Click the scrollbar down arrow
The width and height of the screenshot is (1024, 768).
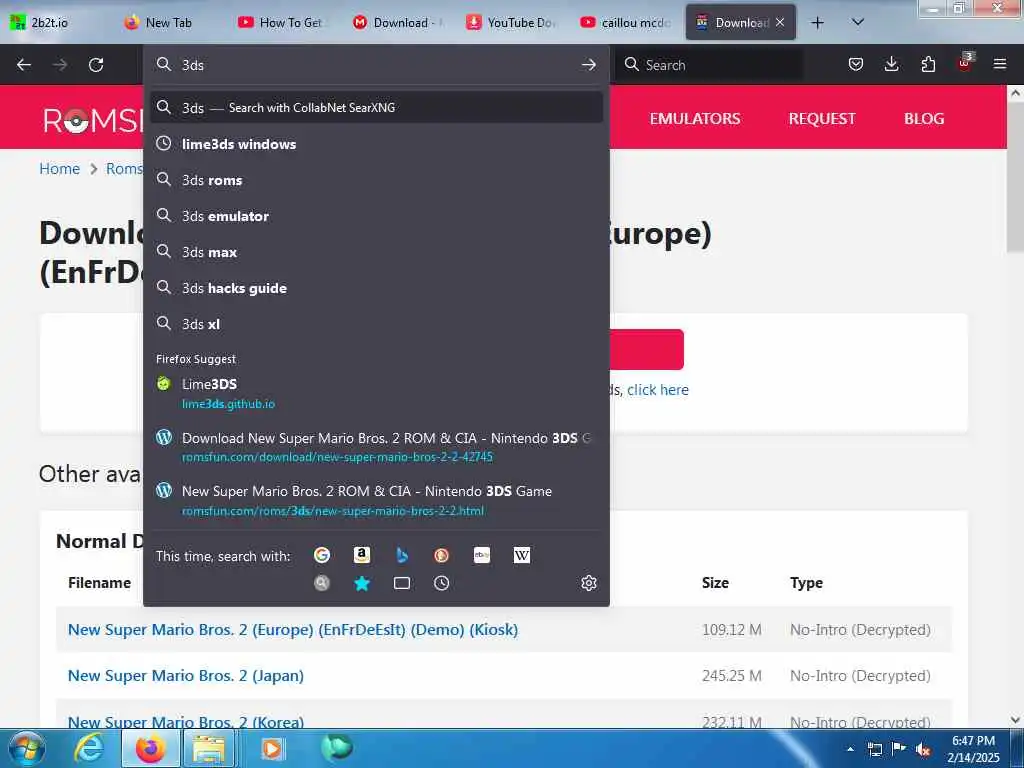coord(1015,719)
